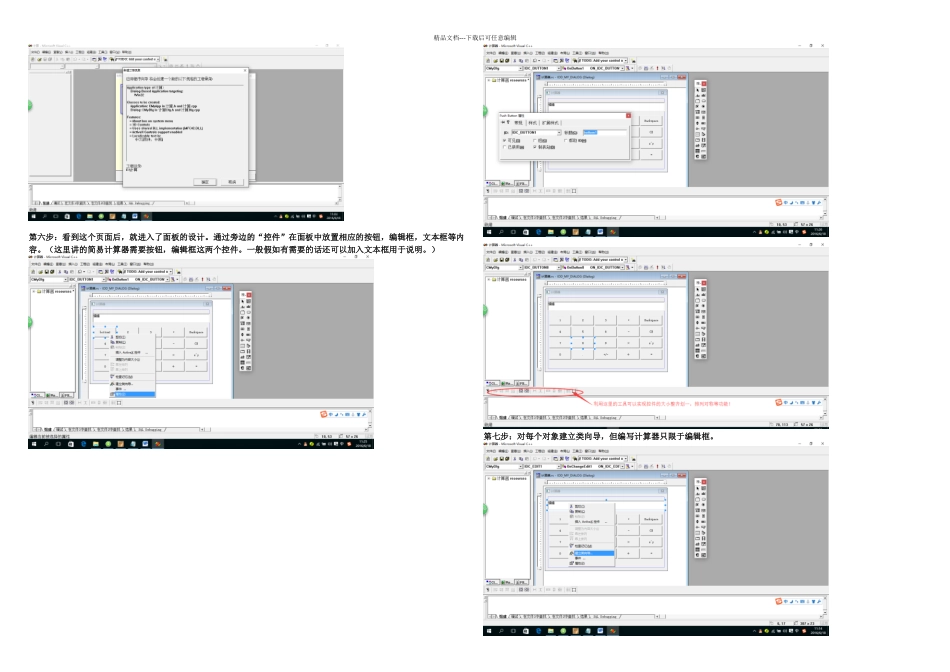Open File Explorer in top-right screenshot's taskbar
The width and height of the screenshot is (950, 672).
click(x=551, y=231)
